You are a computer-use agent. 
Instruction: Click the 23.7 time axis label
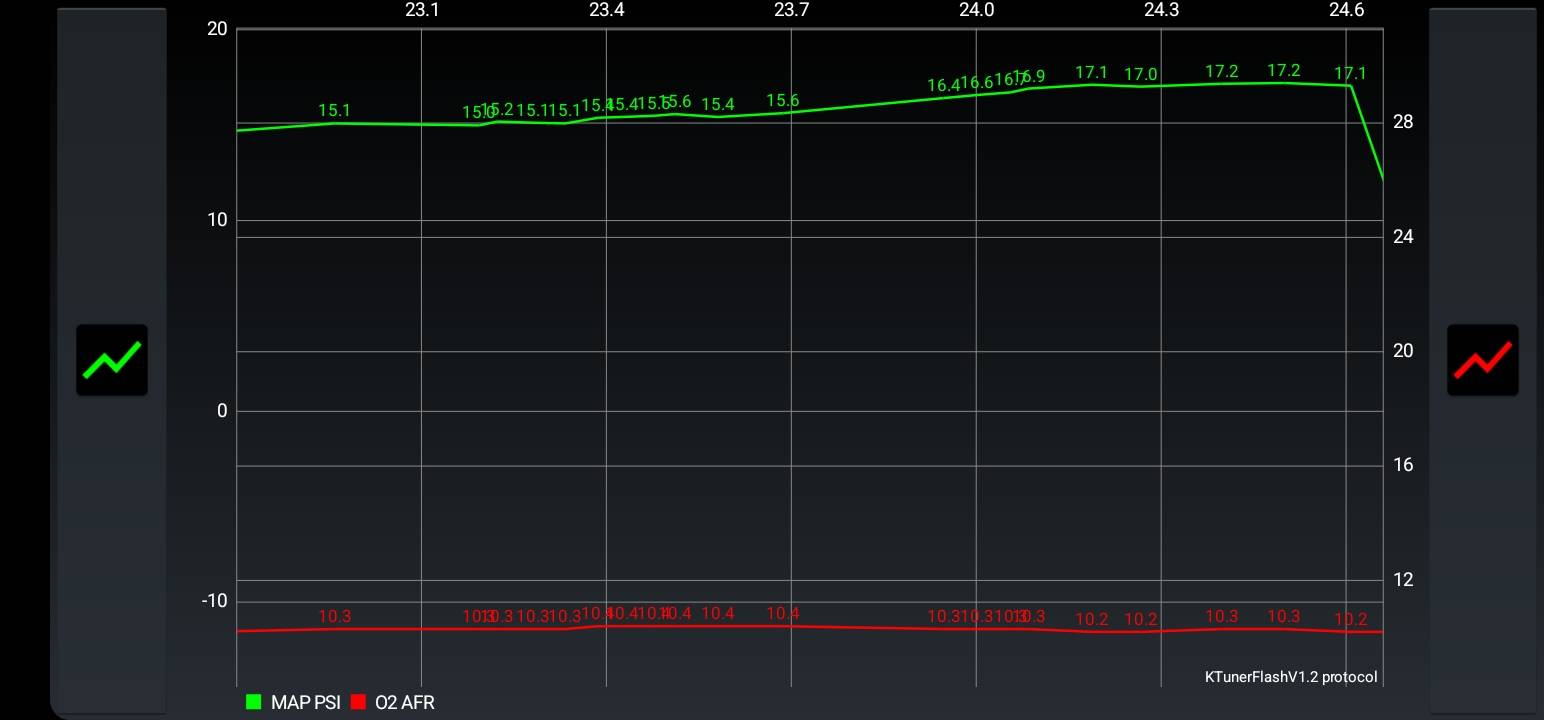pos(792,10)
